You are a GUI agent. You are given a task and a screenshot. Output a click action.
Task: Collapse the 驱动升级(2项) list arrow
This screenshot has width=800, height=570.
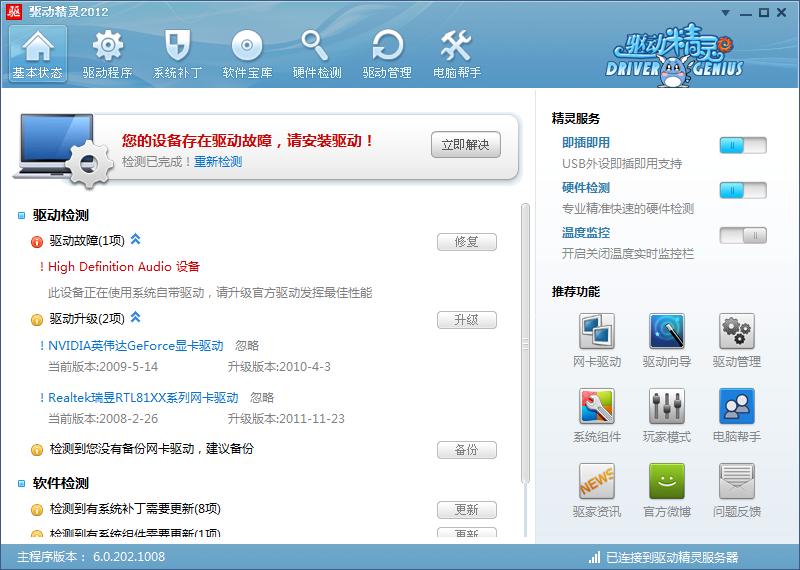[136, 318]
